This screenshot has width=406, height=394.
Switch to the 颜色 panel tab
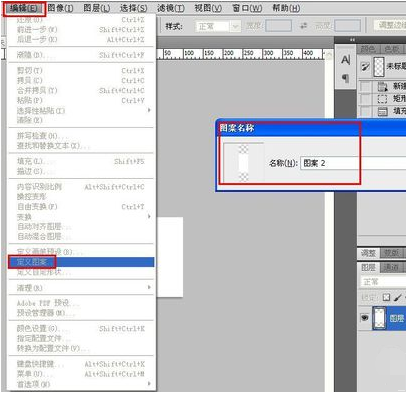(368, 49)
